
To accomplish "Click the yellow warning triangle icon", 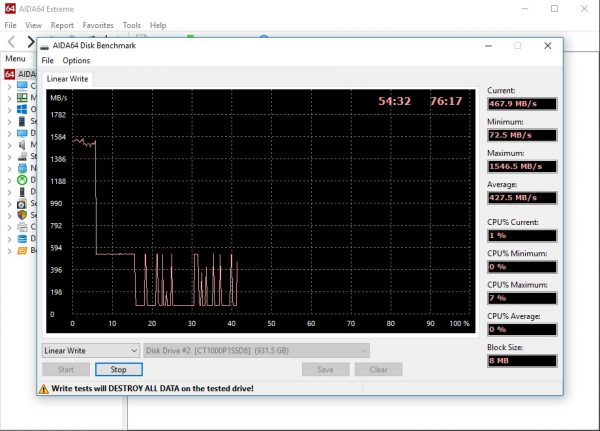I will point(44,389).
